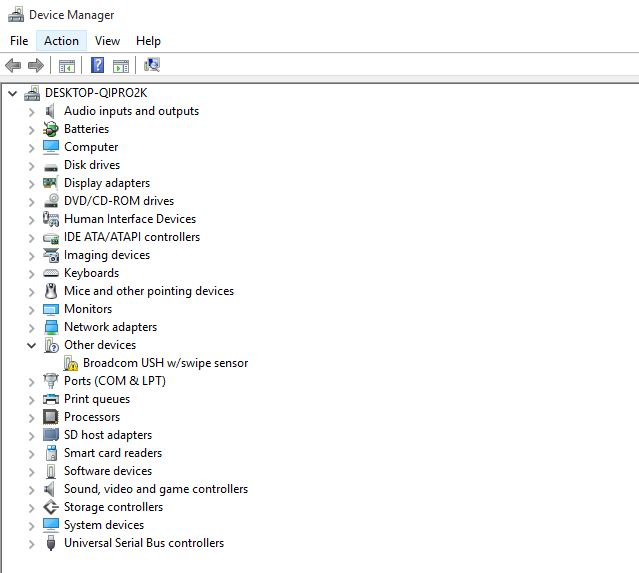Open Help via blue question mark icon
The image size is (639, 573).
pos(97,65)
